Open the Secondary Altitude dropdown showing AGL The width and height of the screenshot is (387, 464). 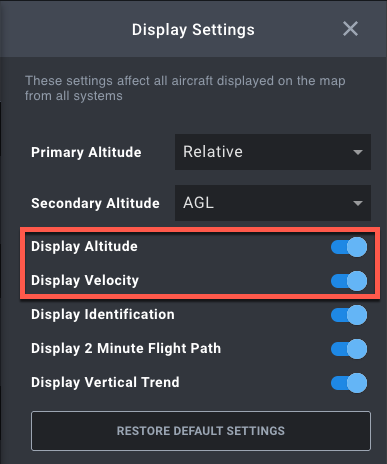click(x=273, y=203)
